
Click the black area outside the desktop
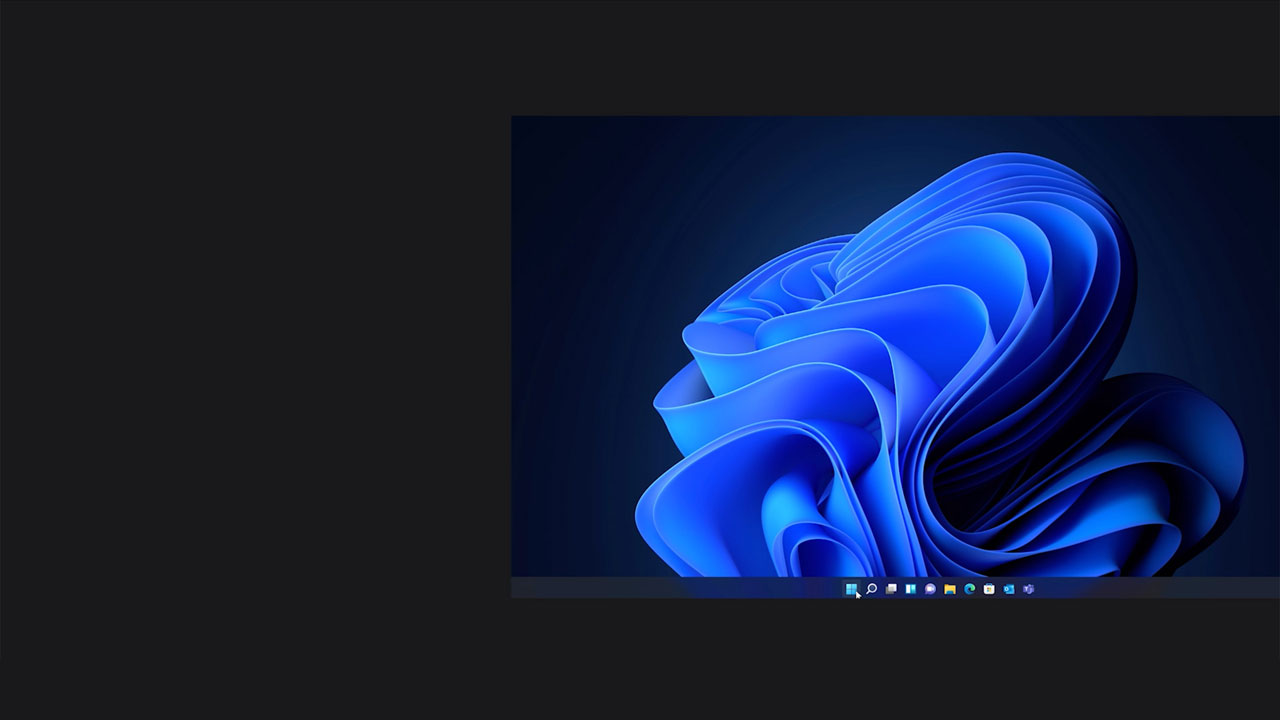coord(250,360)
